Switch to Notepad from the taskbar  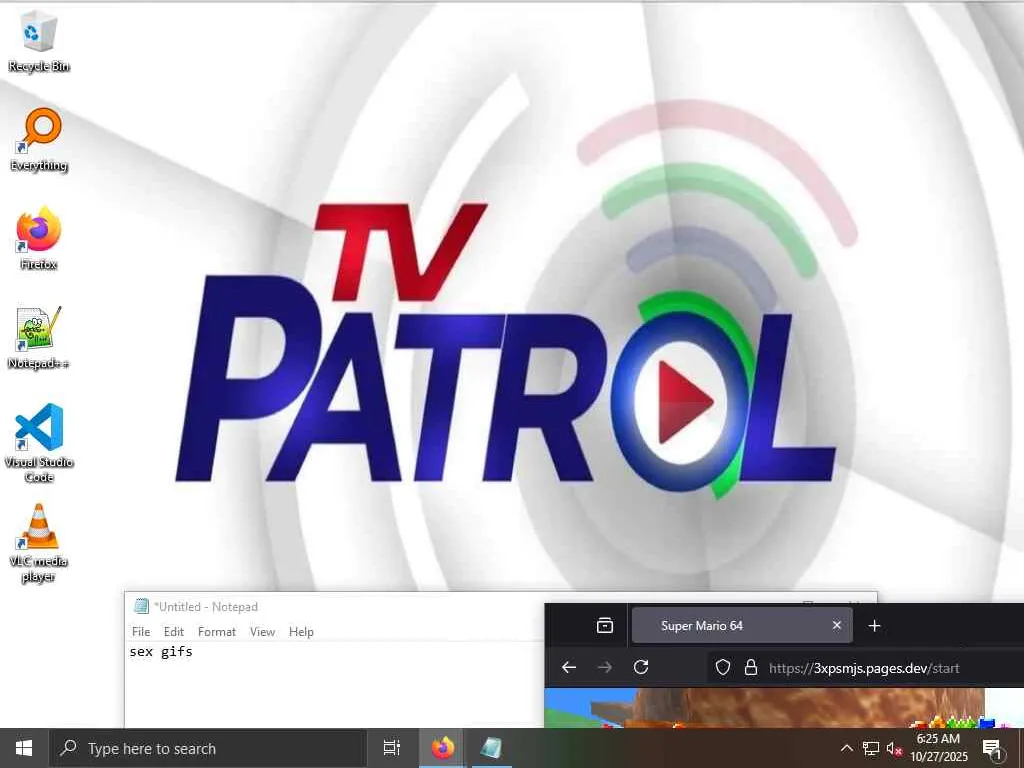490,748
